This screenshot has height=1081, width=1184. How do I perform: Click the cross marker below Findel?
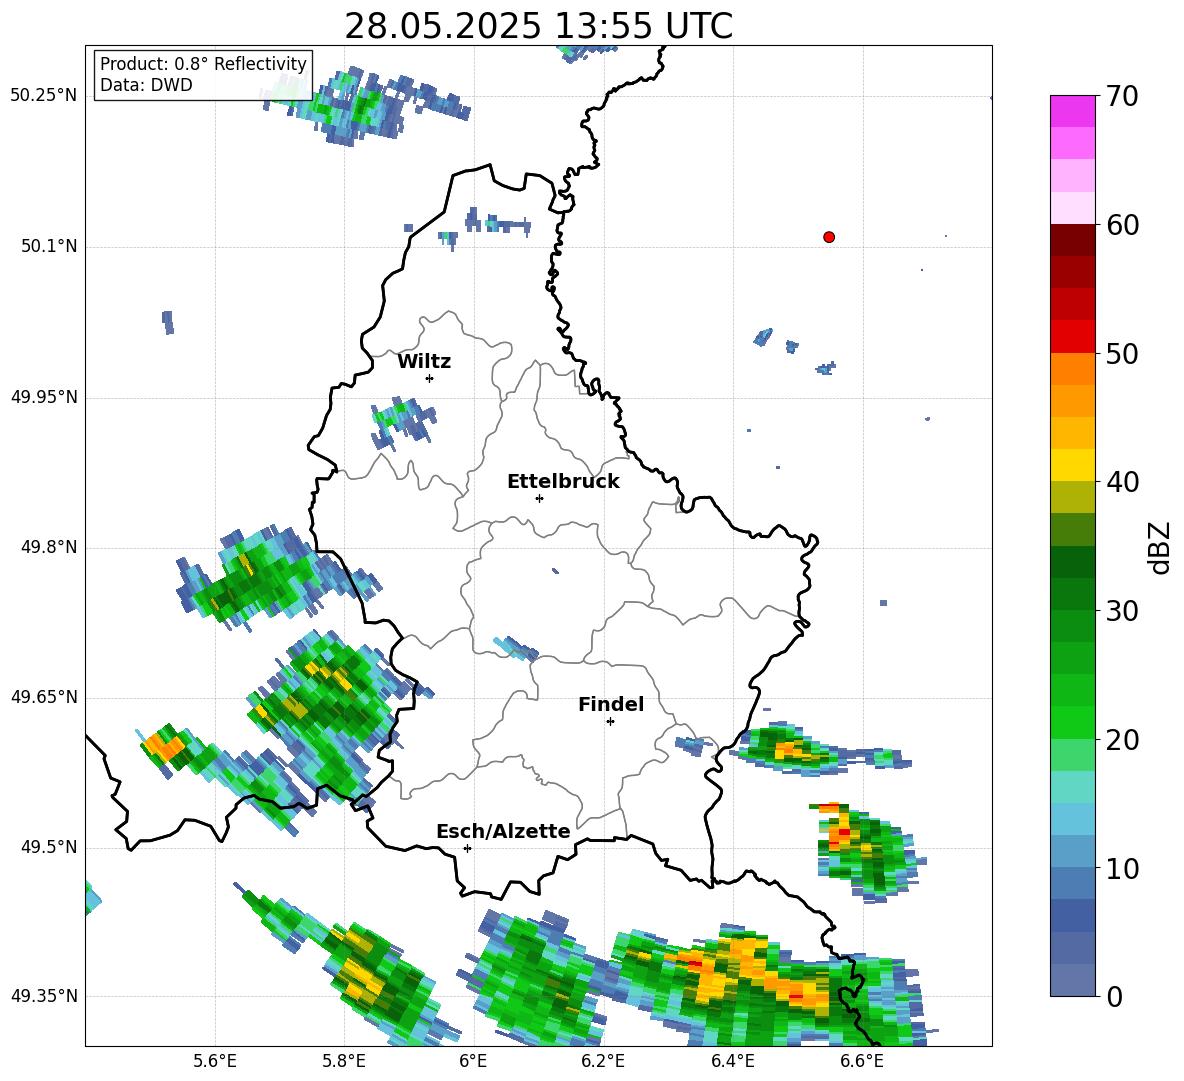pos(610,722)
